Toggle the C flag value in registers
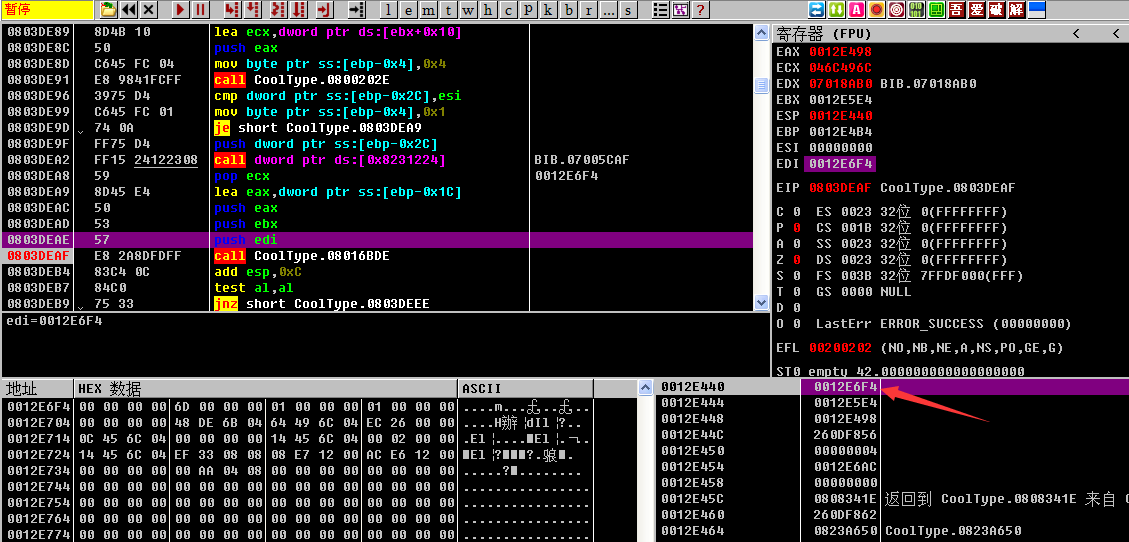The image size is (1129, 542). click(796, 212)
